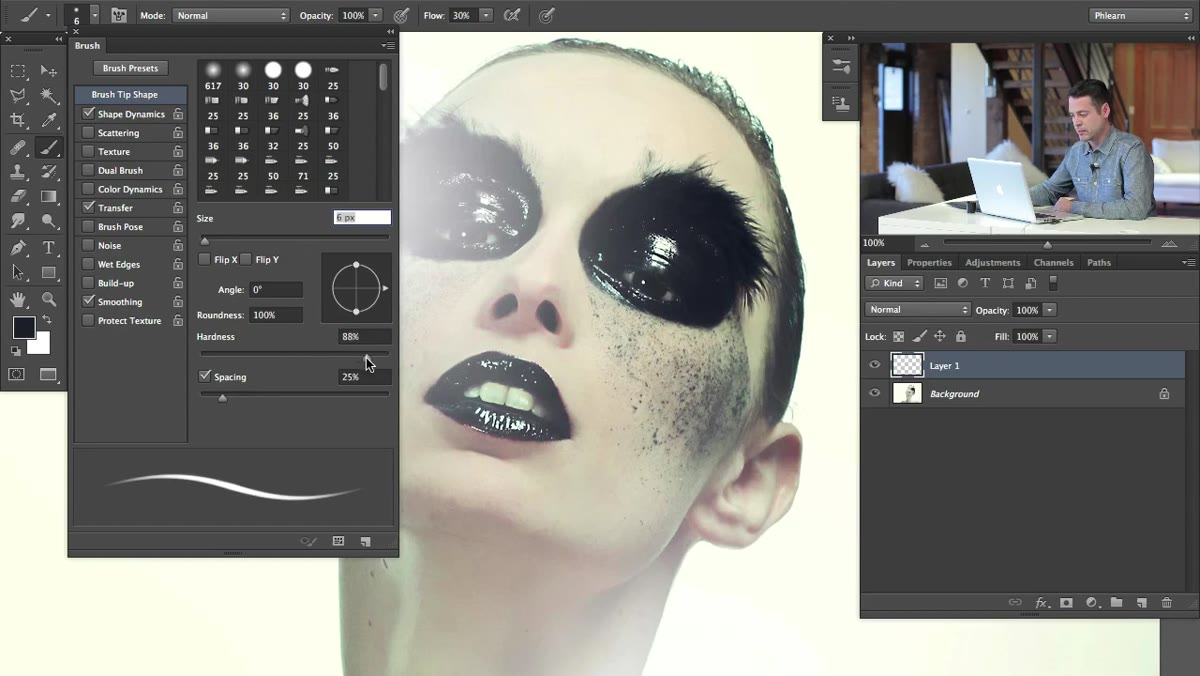Toggle Quick Mask mode
This screenshot has height=676, width=1200.
17,374
